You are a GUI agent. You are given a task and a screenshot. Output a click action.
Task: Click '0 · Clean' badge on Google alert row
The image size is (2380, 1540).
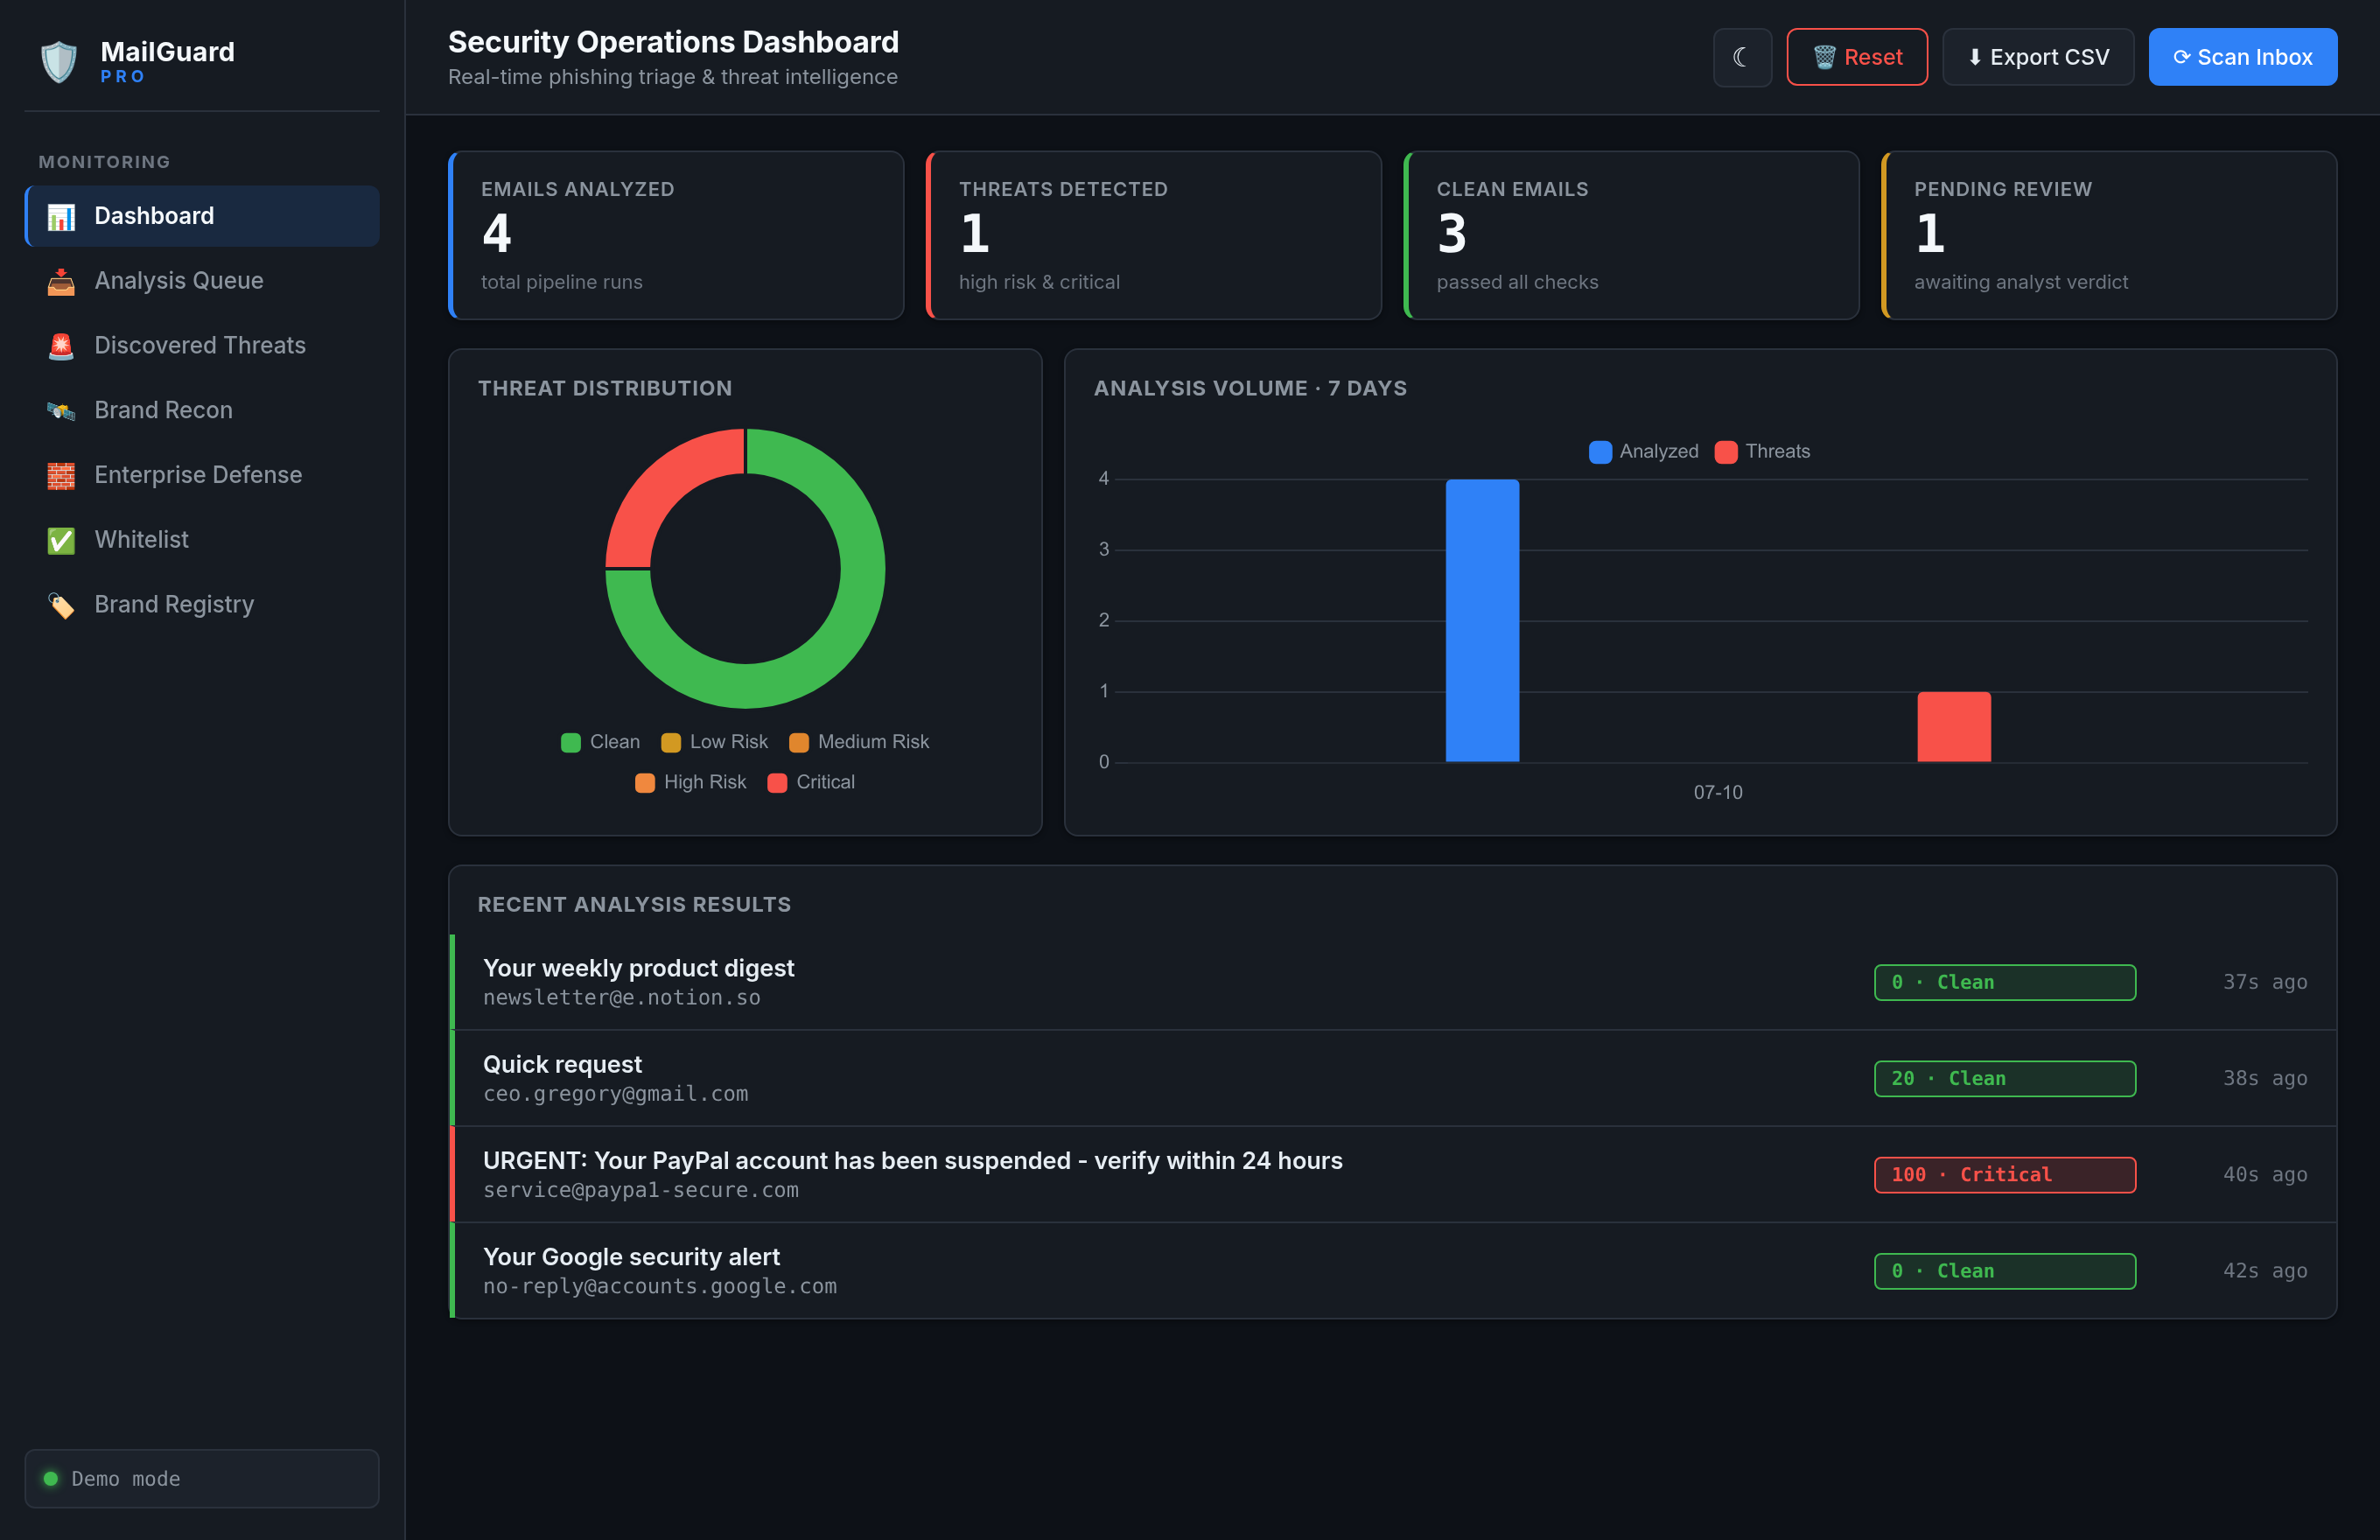[x=2005, y=1270]
